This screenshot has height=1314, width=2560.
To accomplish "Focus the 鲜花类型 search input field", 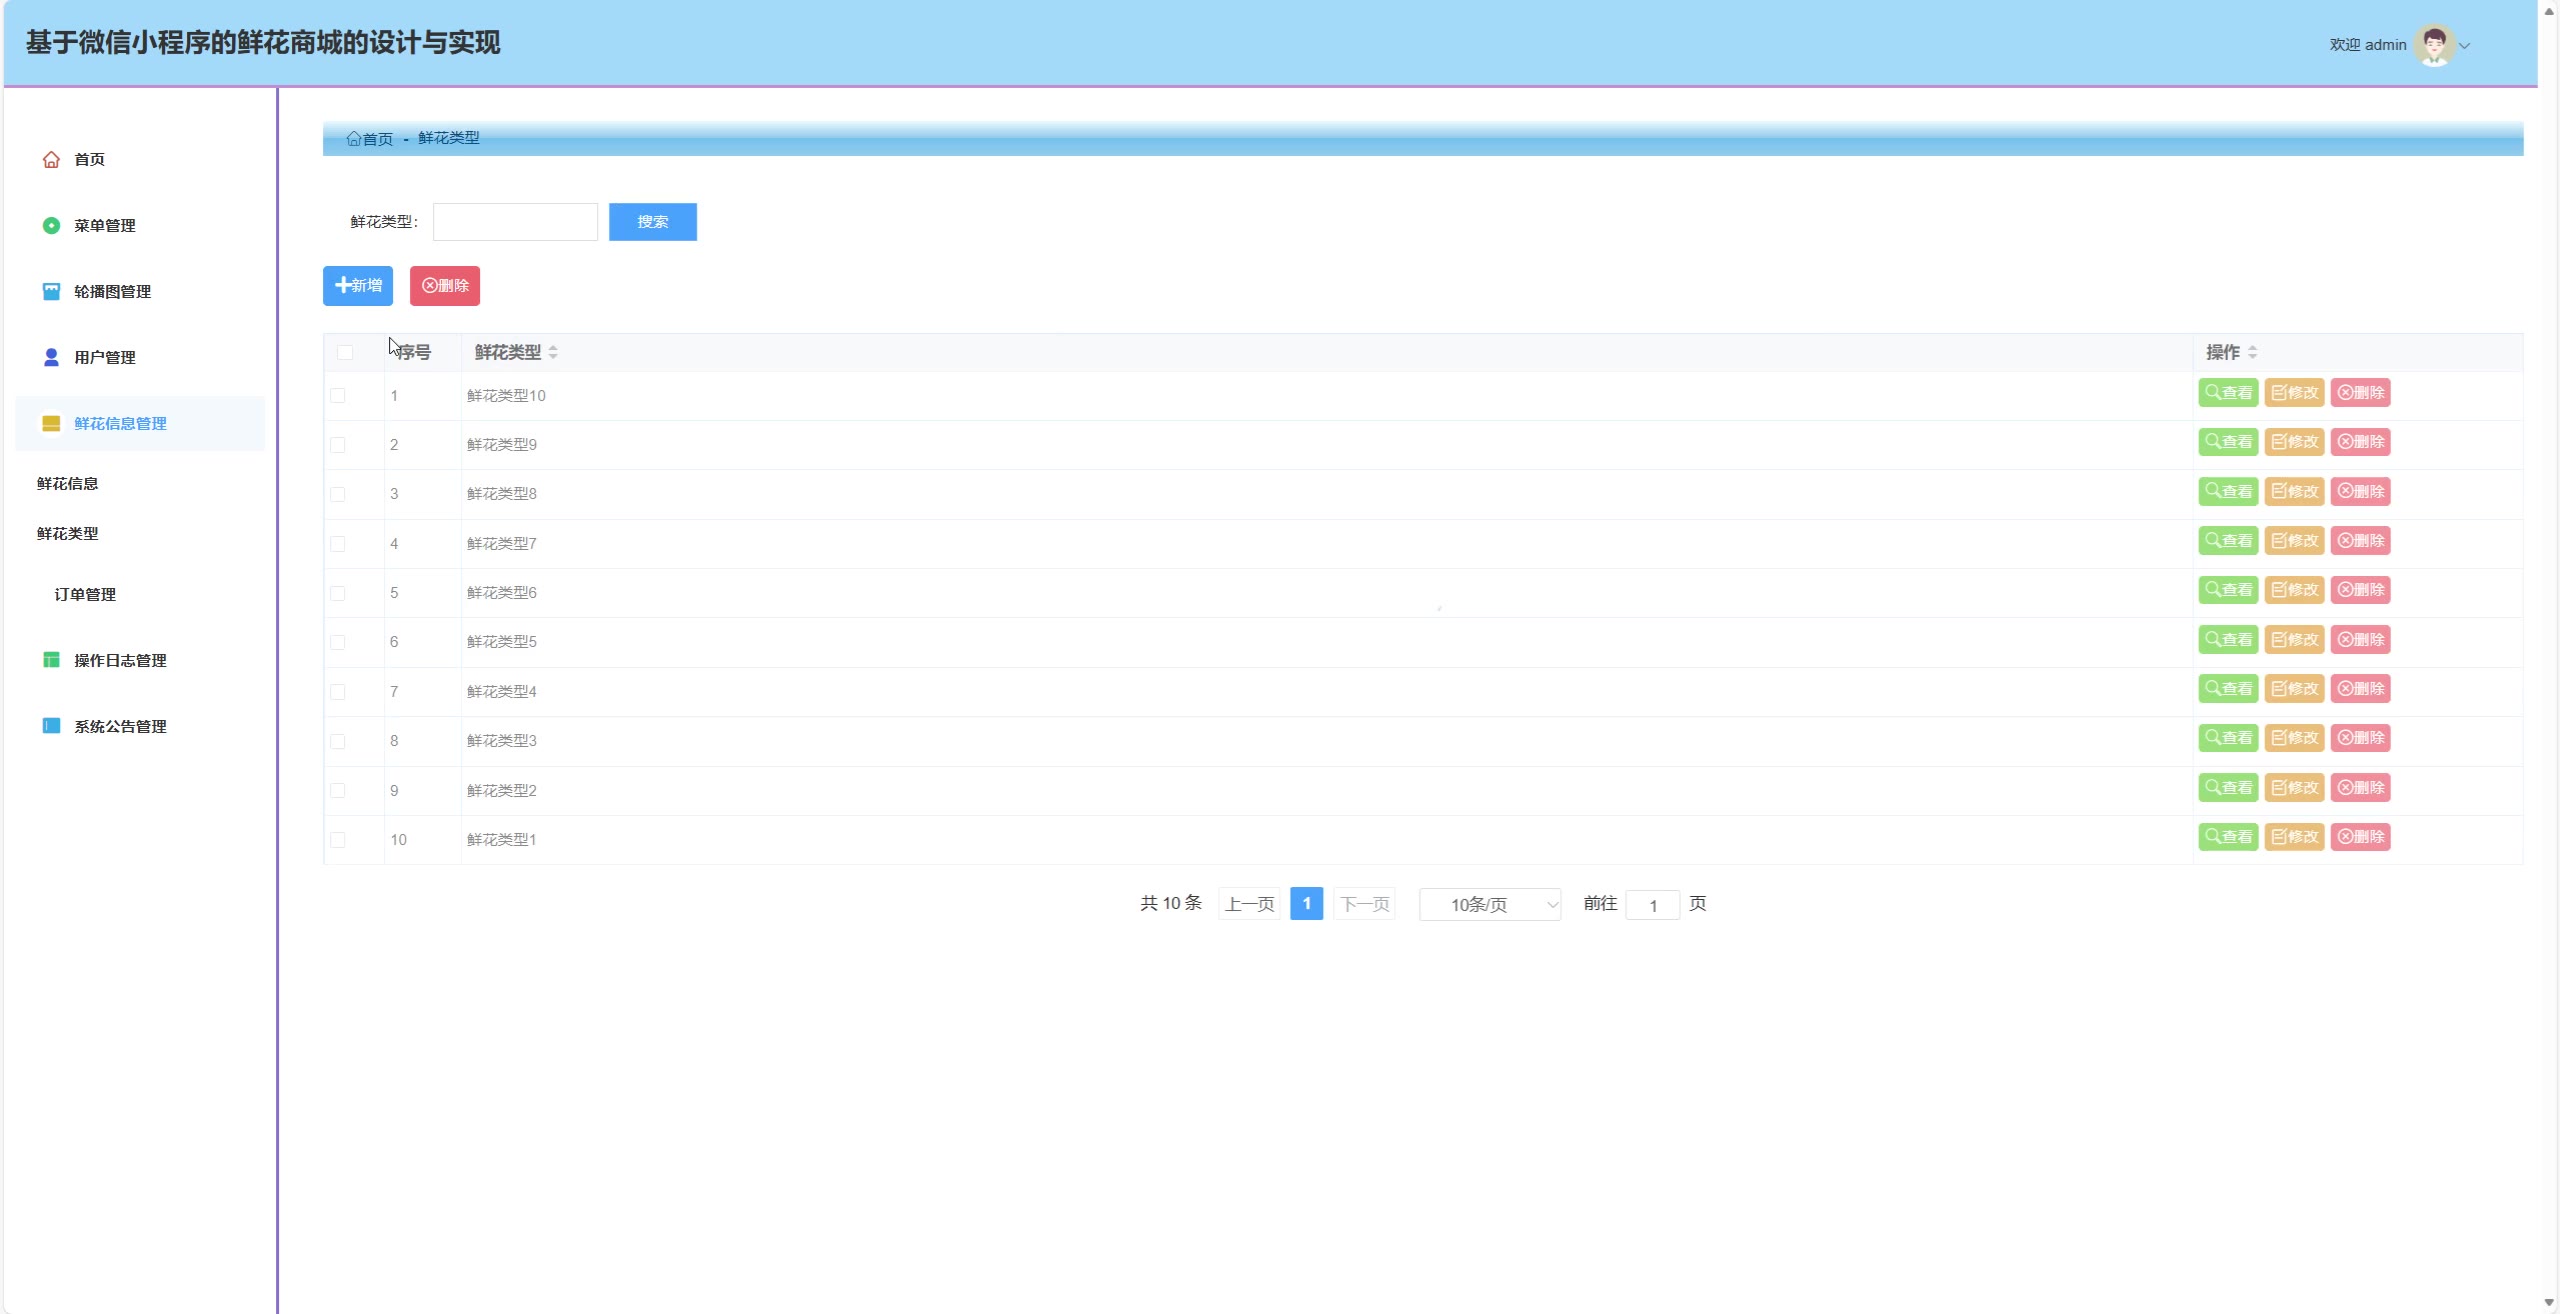I will click(x=515, y=222).
